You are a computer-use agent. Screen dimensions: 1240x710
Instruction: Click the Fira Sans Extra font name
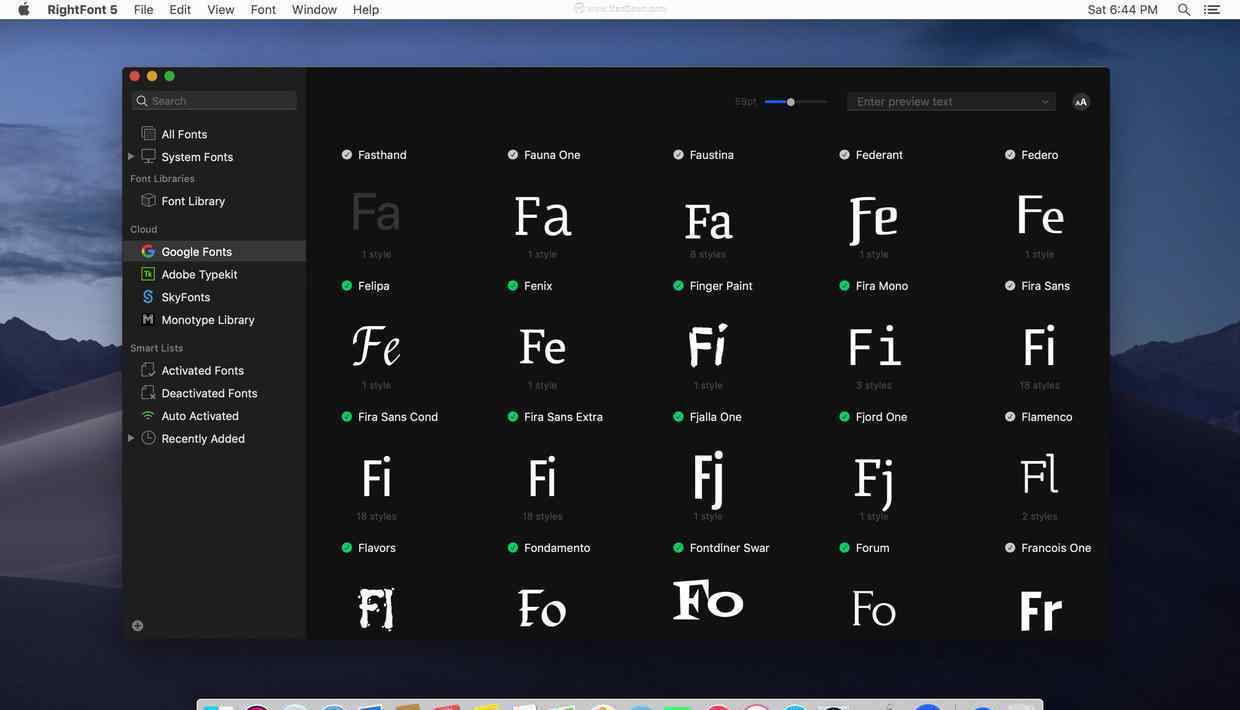[563, 417]
